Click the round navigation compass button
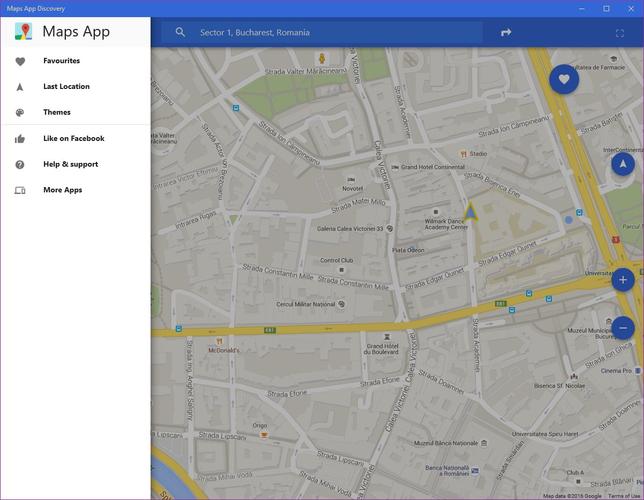The height and width of the screenshot is (500, 644). 623,164
